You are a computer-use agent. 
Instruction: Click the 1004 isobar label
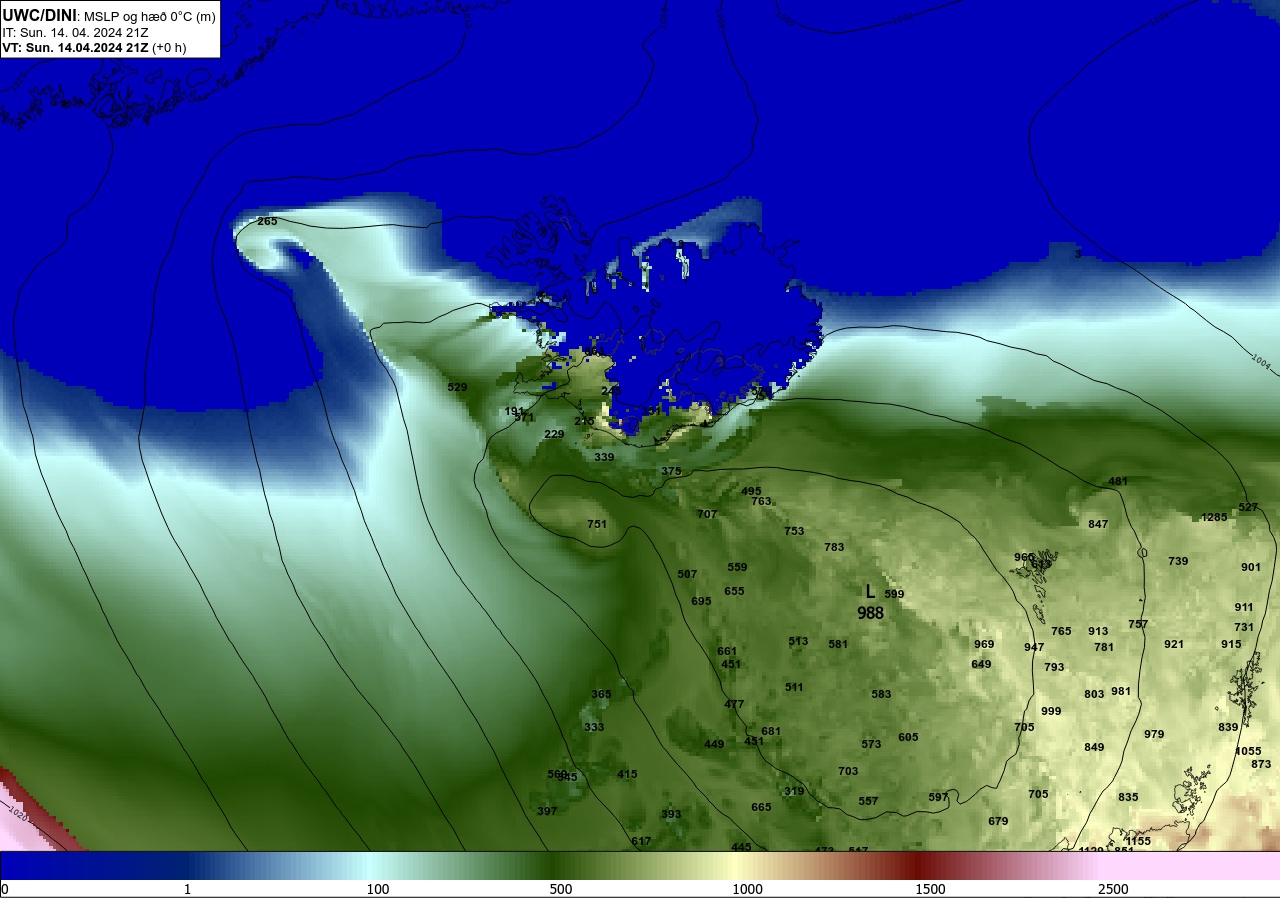tap(1262, 361)
